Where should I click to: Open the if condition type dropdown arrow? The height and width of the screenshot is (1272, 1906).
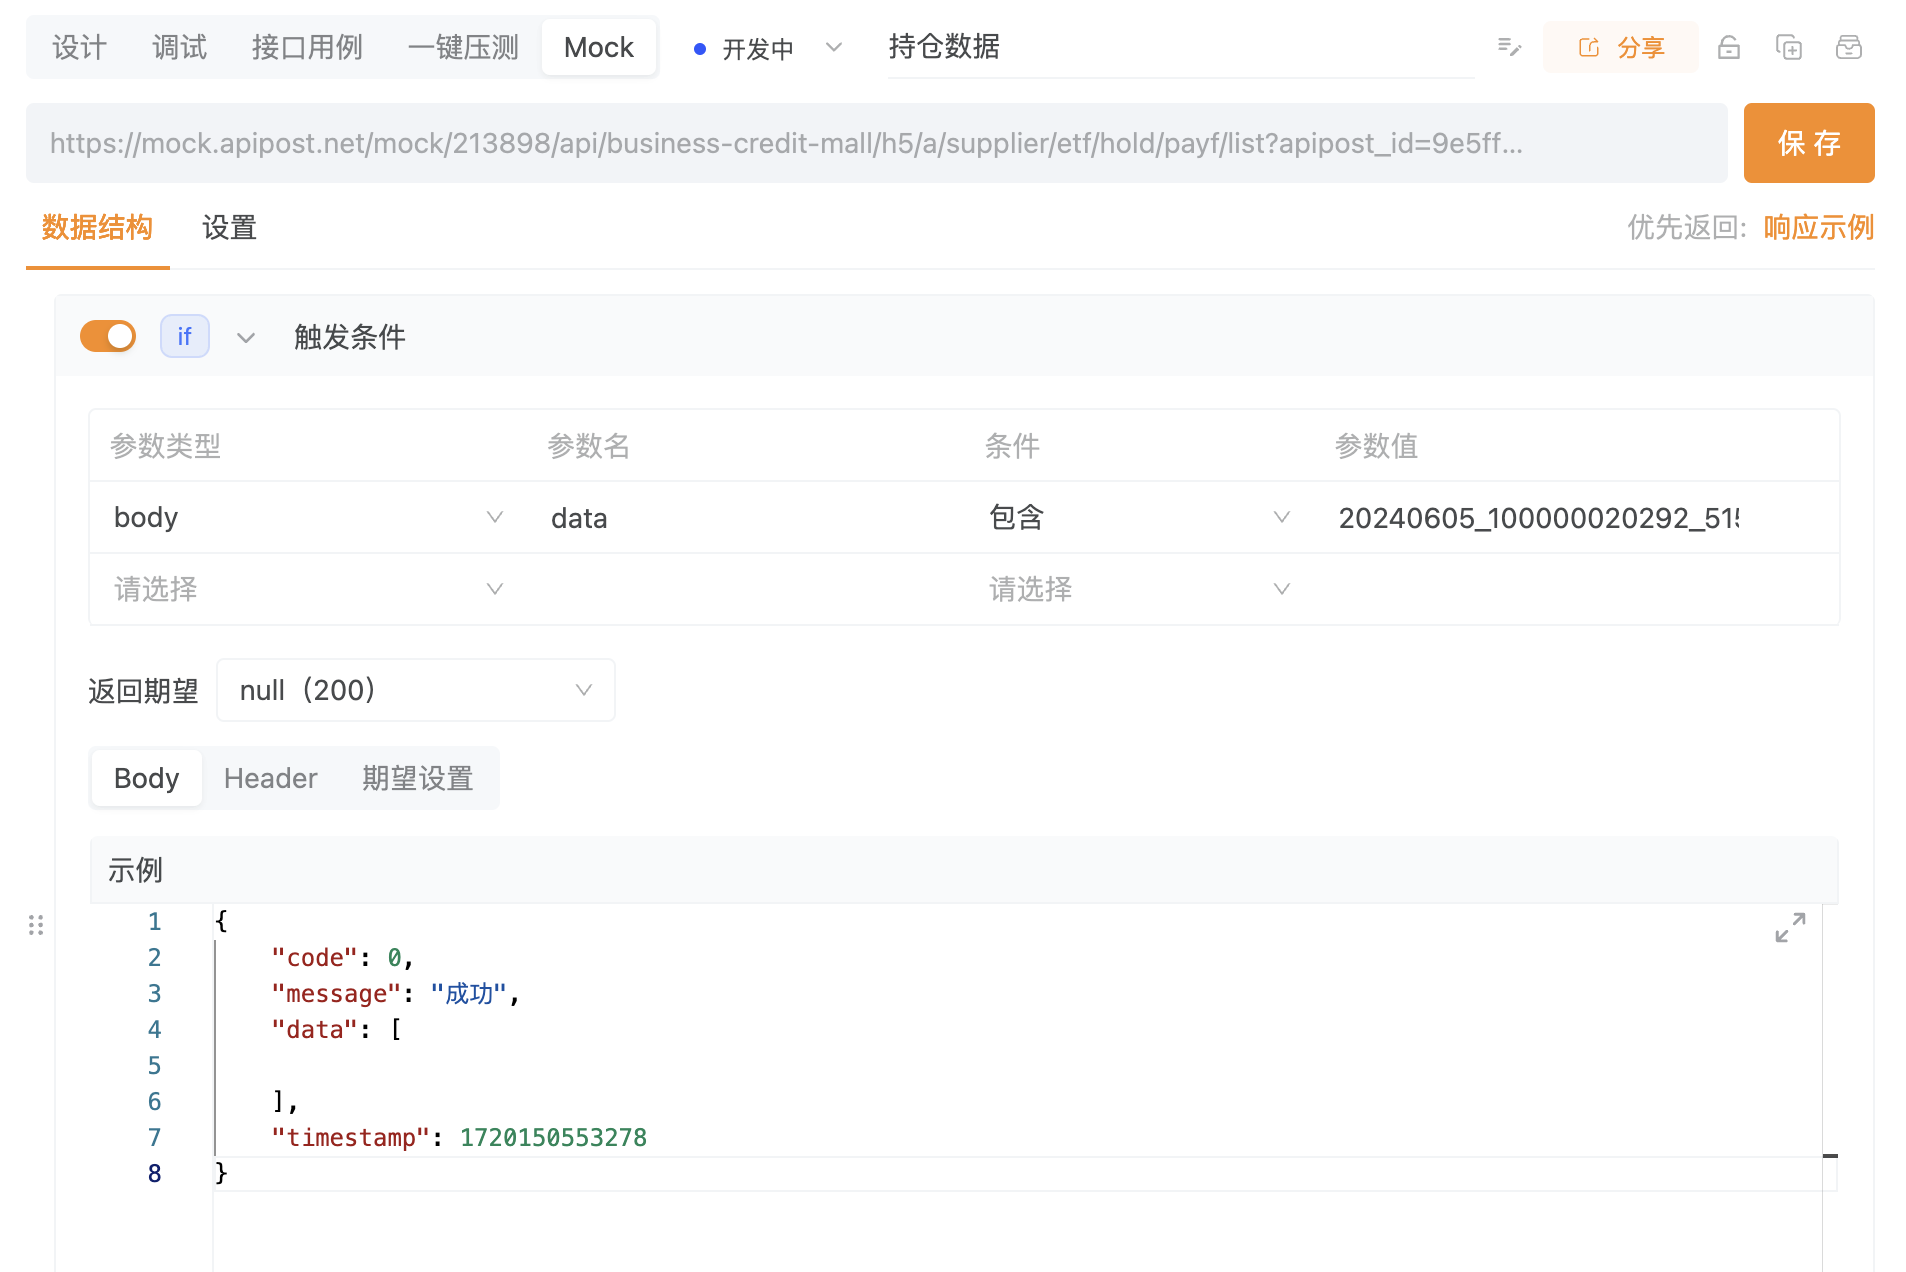coord(246,338)
